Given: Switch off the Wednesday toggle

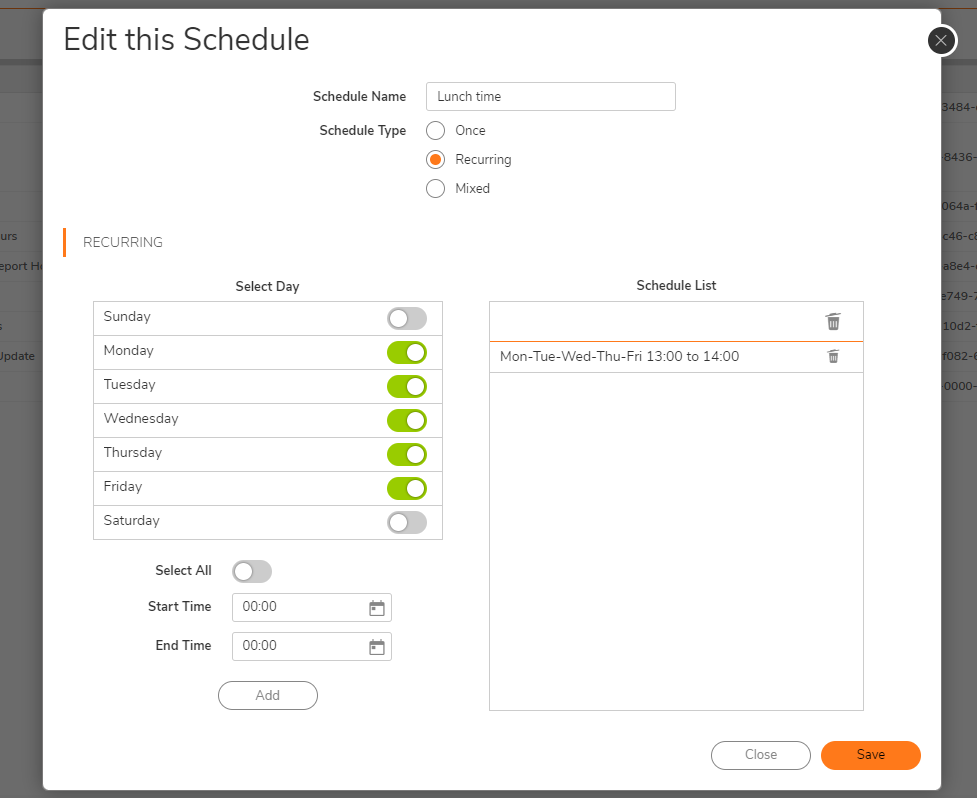Looking at the screenshot, I should [x=407, y=420].
